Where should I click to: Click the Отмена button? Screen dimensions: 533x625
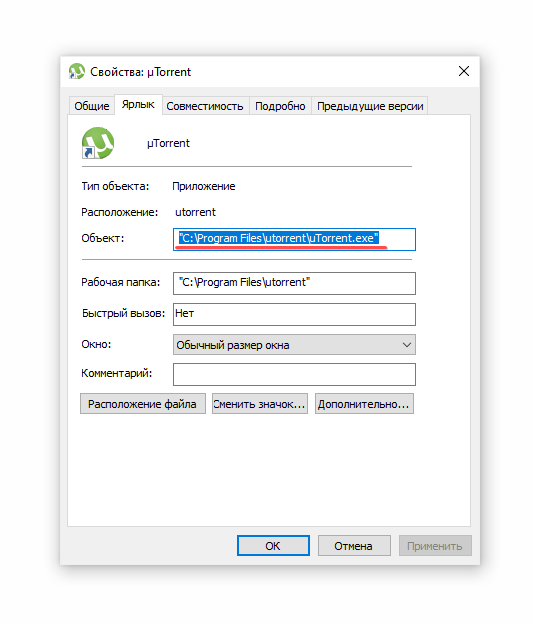click(x=354, y=546)
